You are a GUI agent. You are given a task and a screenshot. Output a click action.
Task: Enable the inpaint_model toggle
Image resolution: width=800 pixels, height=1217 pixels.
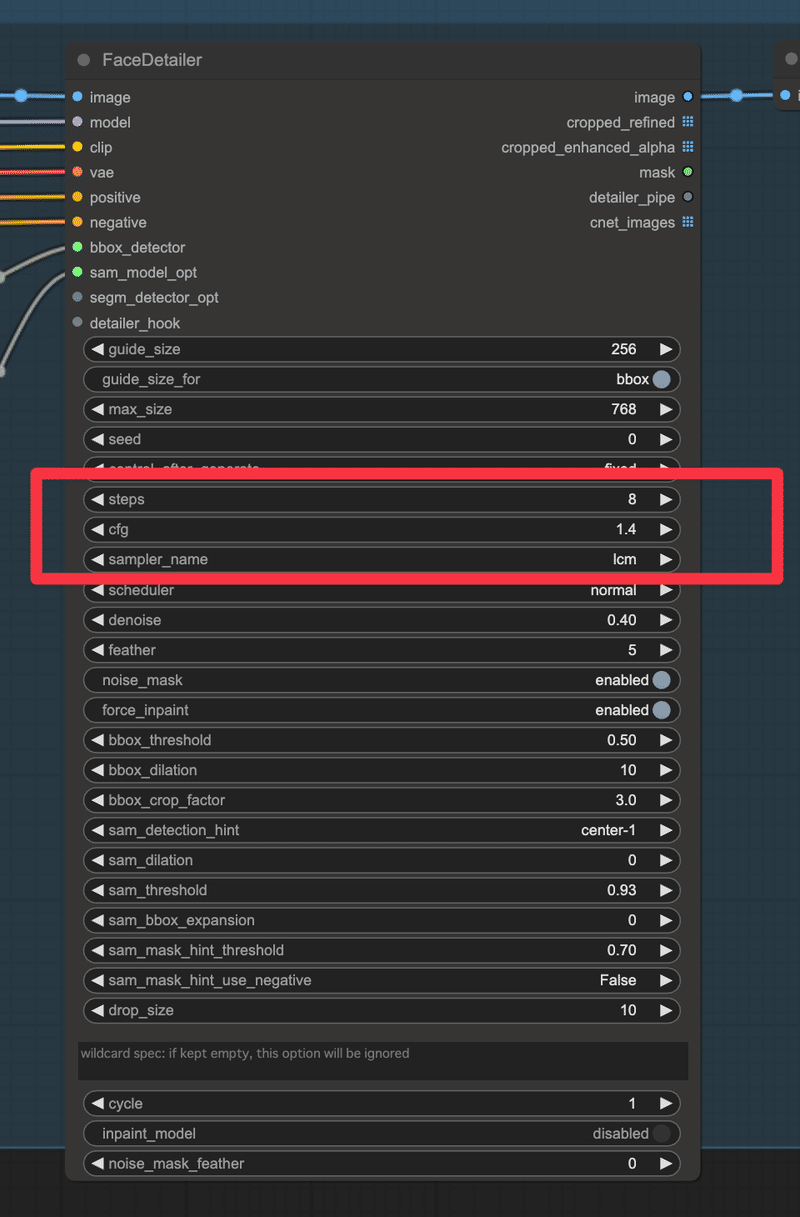pyautogui.click(x=661, y=1133)
